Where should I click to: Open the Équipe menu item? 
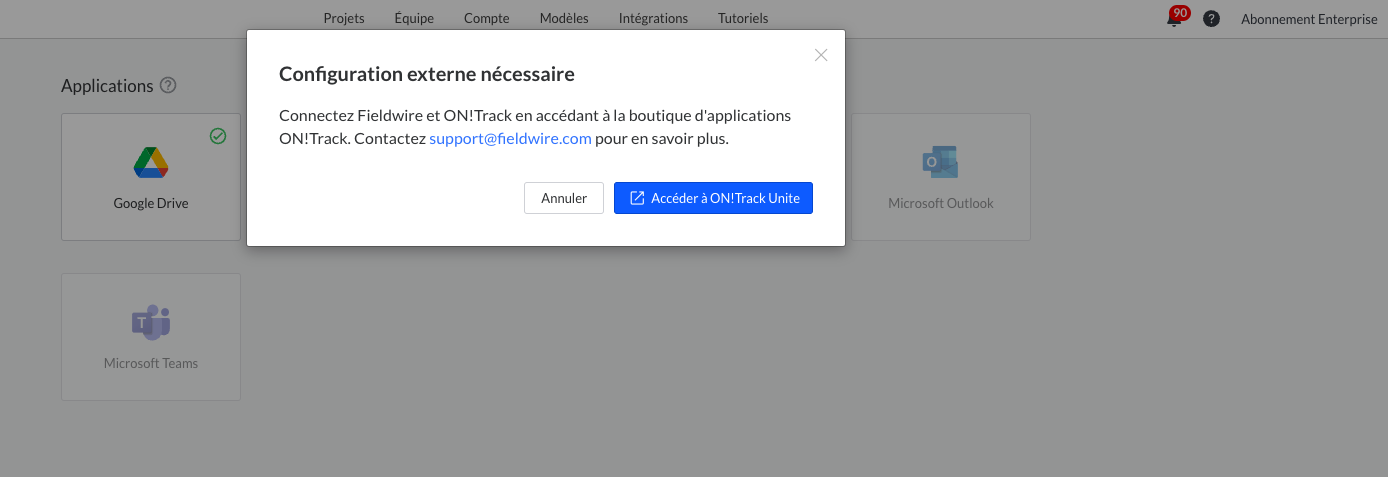[414, 18]
